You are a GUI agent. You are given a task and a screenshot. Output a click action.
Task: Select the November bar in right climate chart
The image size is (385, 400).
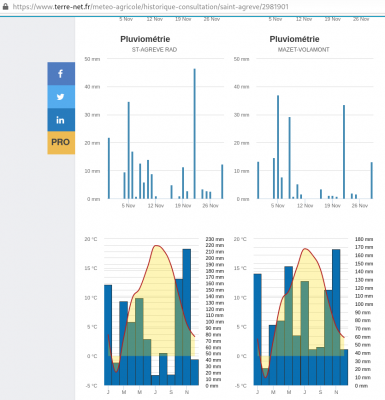point(336,317)
